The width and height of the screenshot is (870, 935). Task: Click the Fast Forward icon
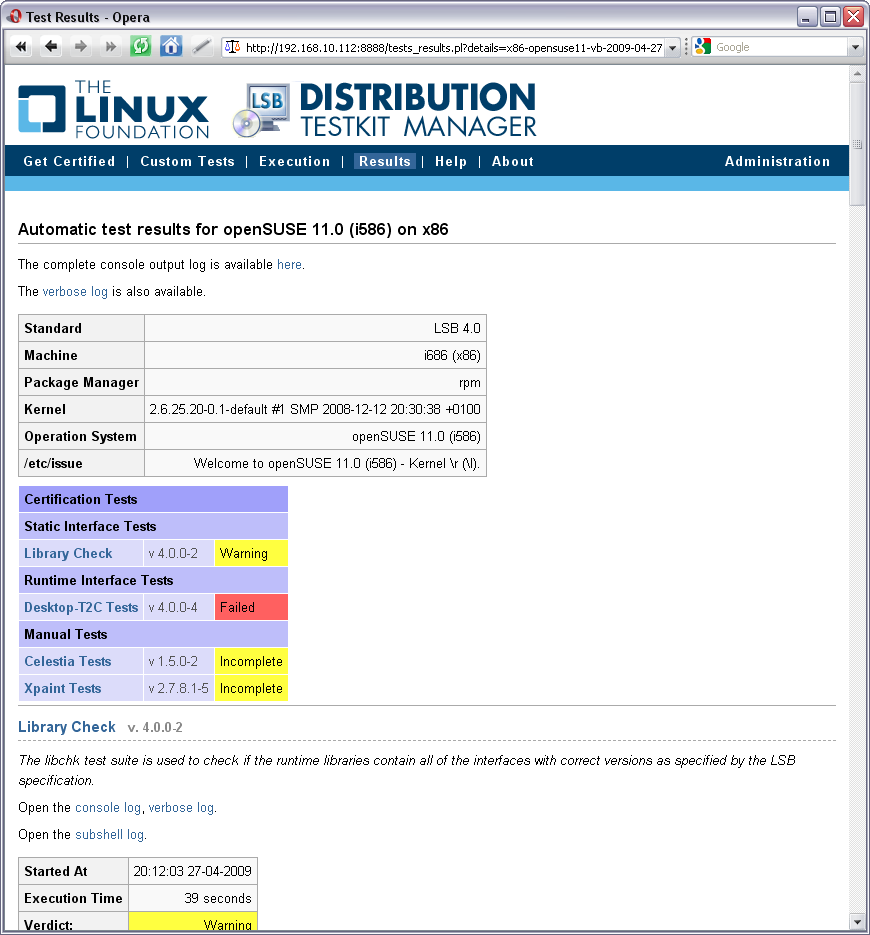point(110,47)
